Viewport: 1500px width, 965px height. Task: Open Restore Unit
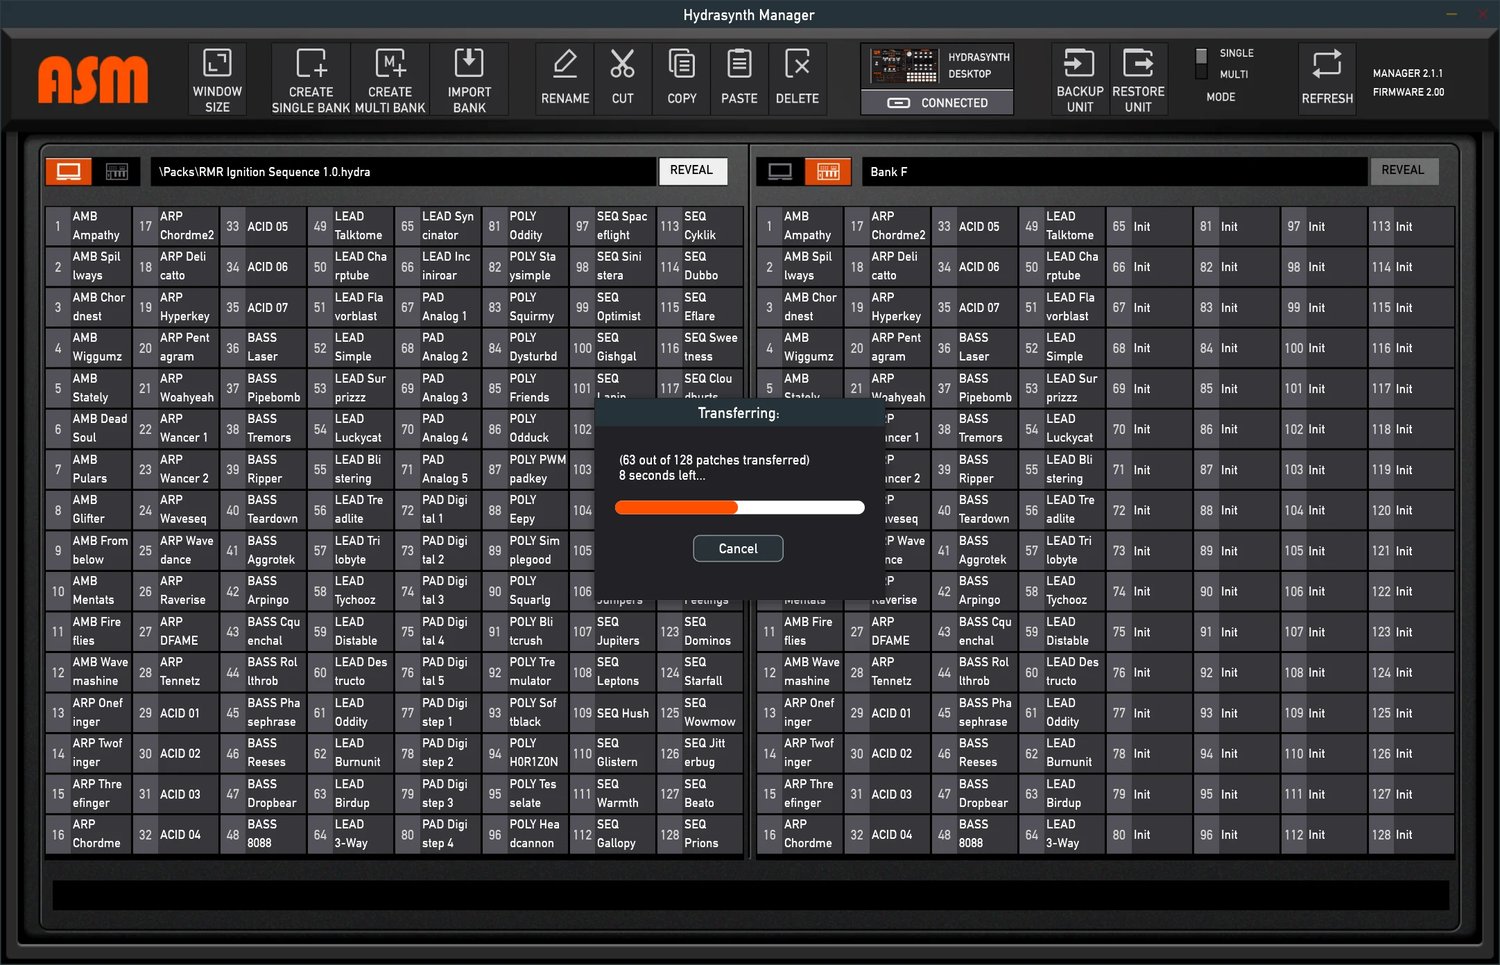click(x=1138, y=79)
